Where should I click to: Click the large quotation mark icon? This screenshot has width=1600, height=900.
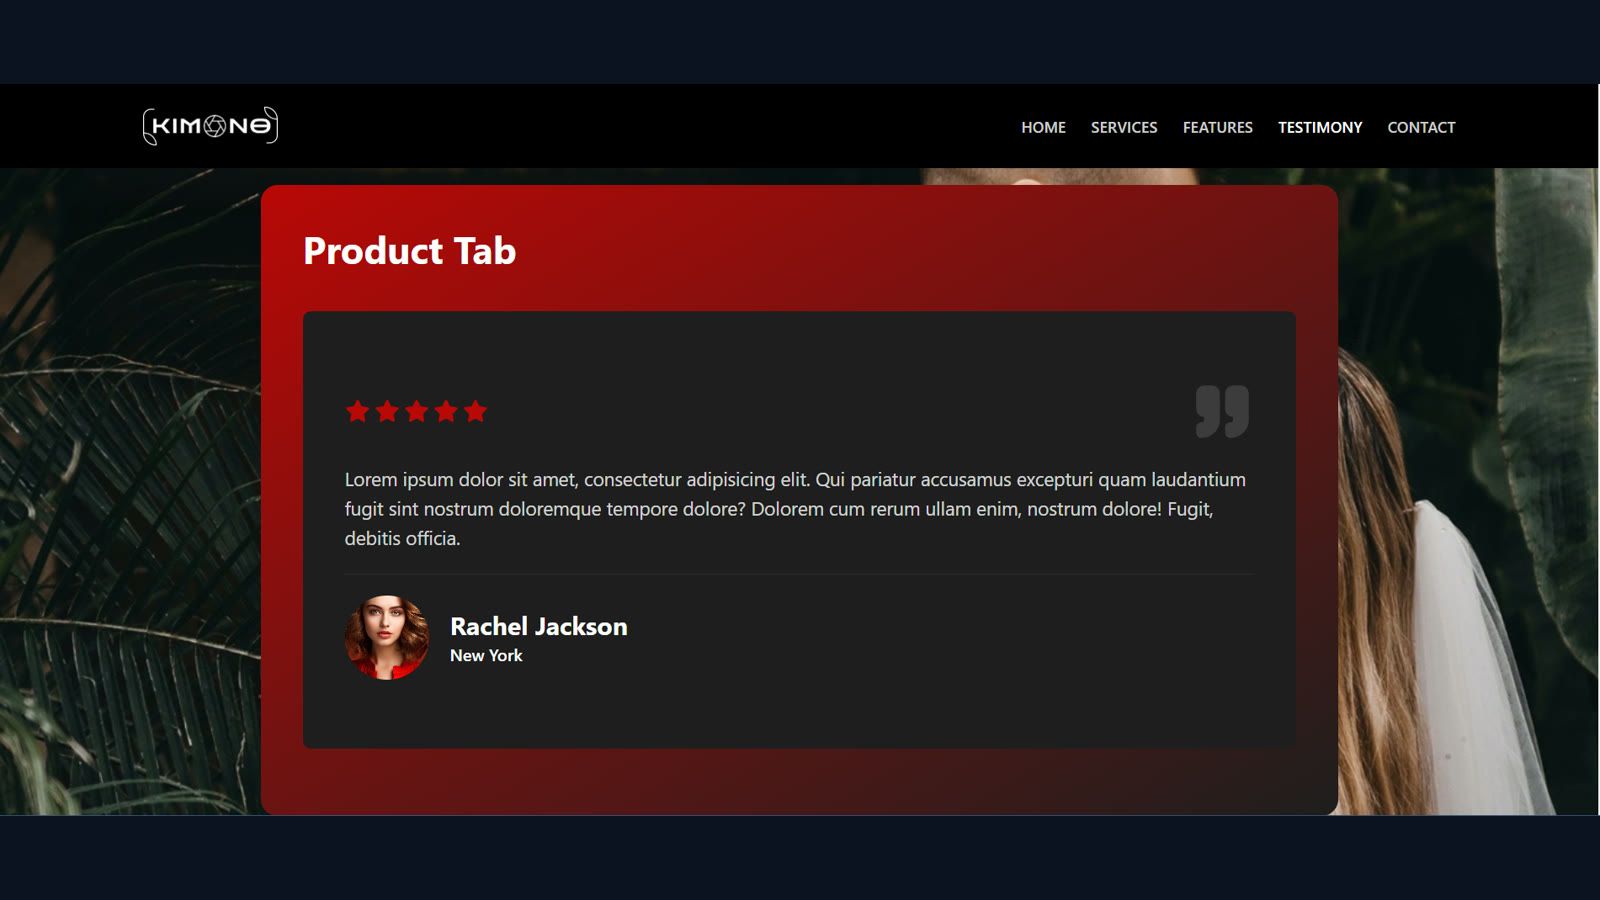coord(1222,411)
